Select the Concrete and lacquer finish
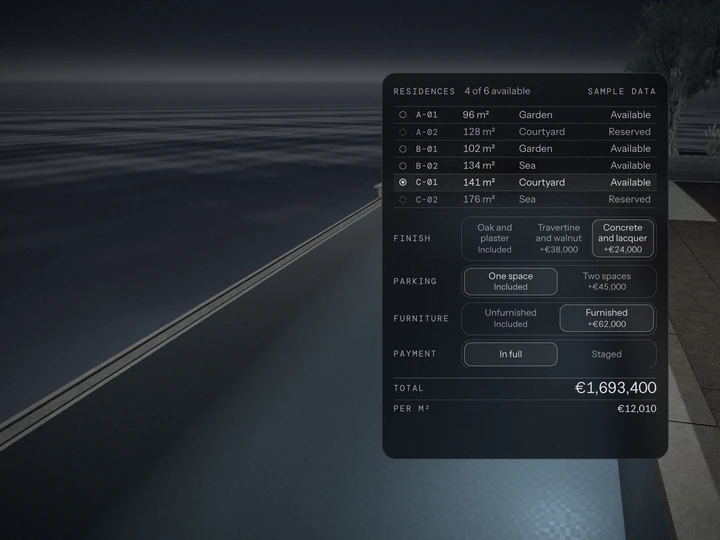The image size is (720, 540). coord(623,238)
